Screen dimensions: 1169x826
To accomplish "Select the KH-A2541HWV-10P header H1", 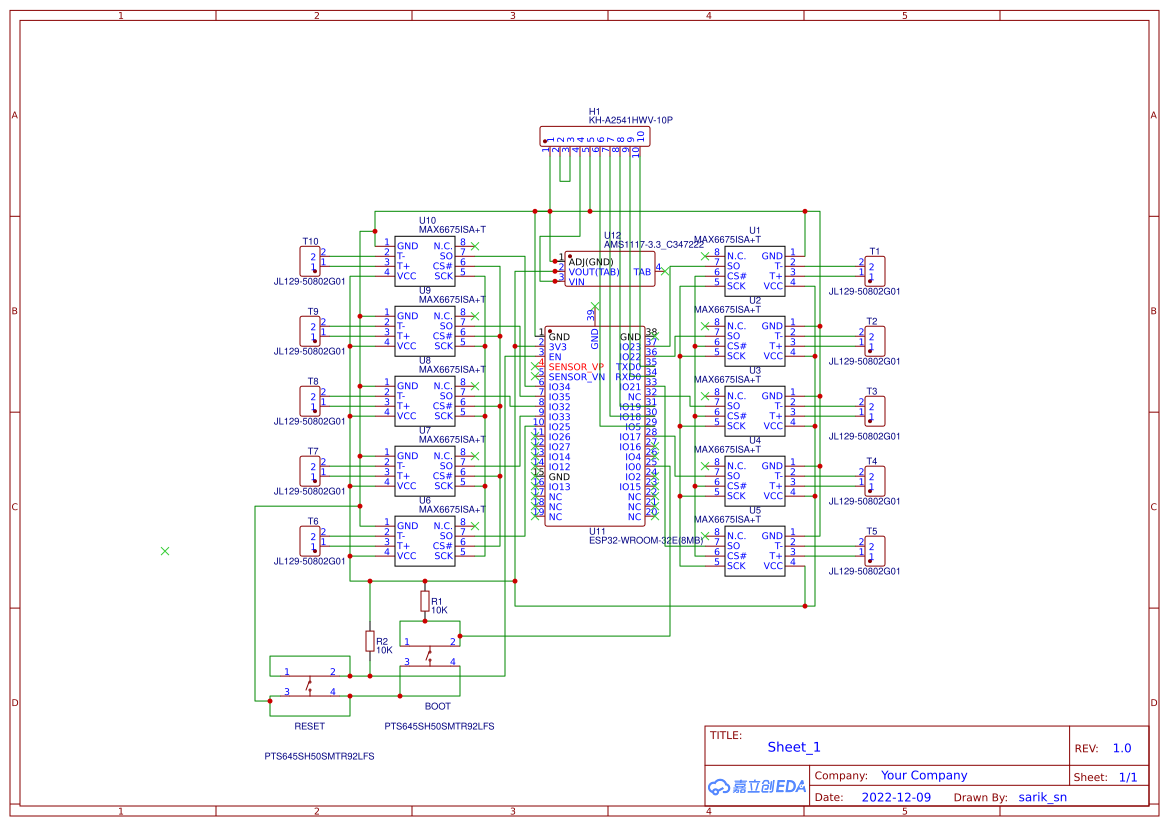I will click(595, 136).
